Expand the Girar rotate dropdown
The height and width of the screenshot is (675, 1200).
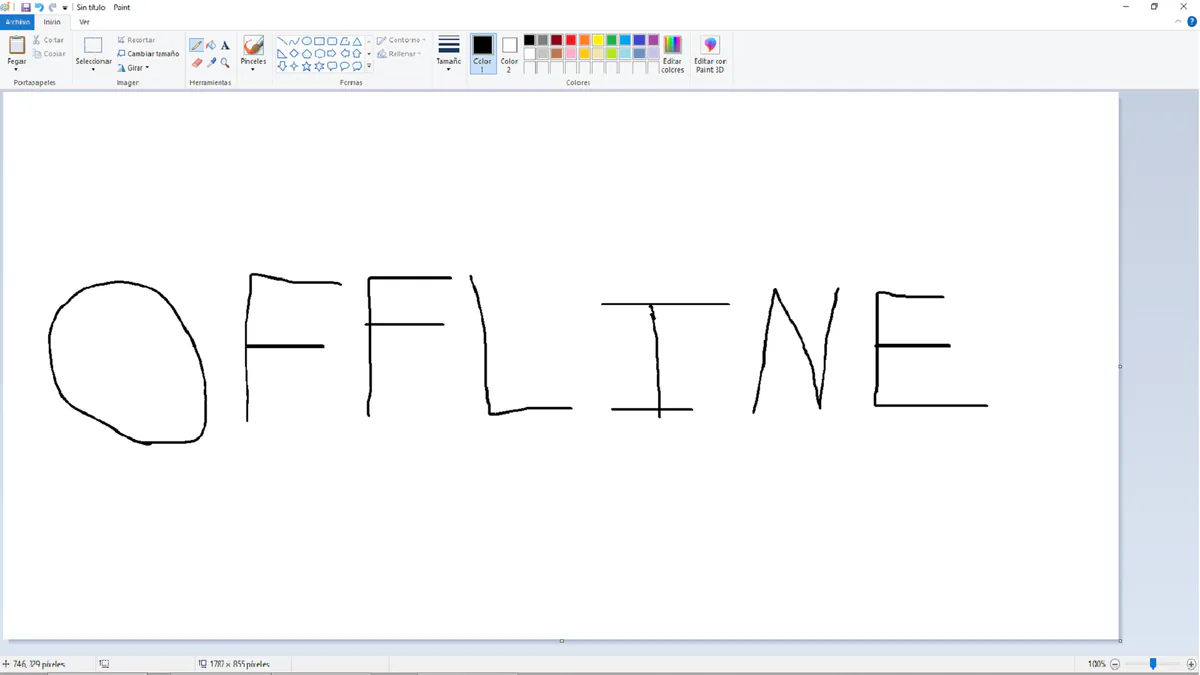tap(133, 68)
